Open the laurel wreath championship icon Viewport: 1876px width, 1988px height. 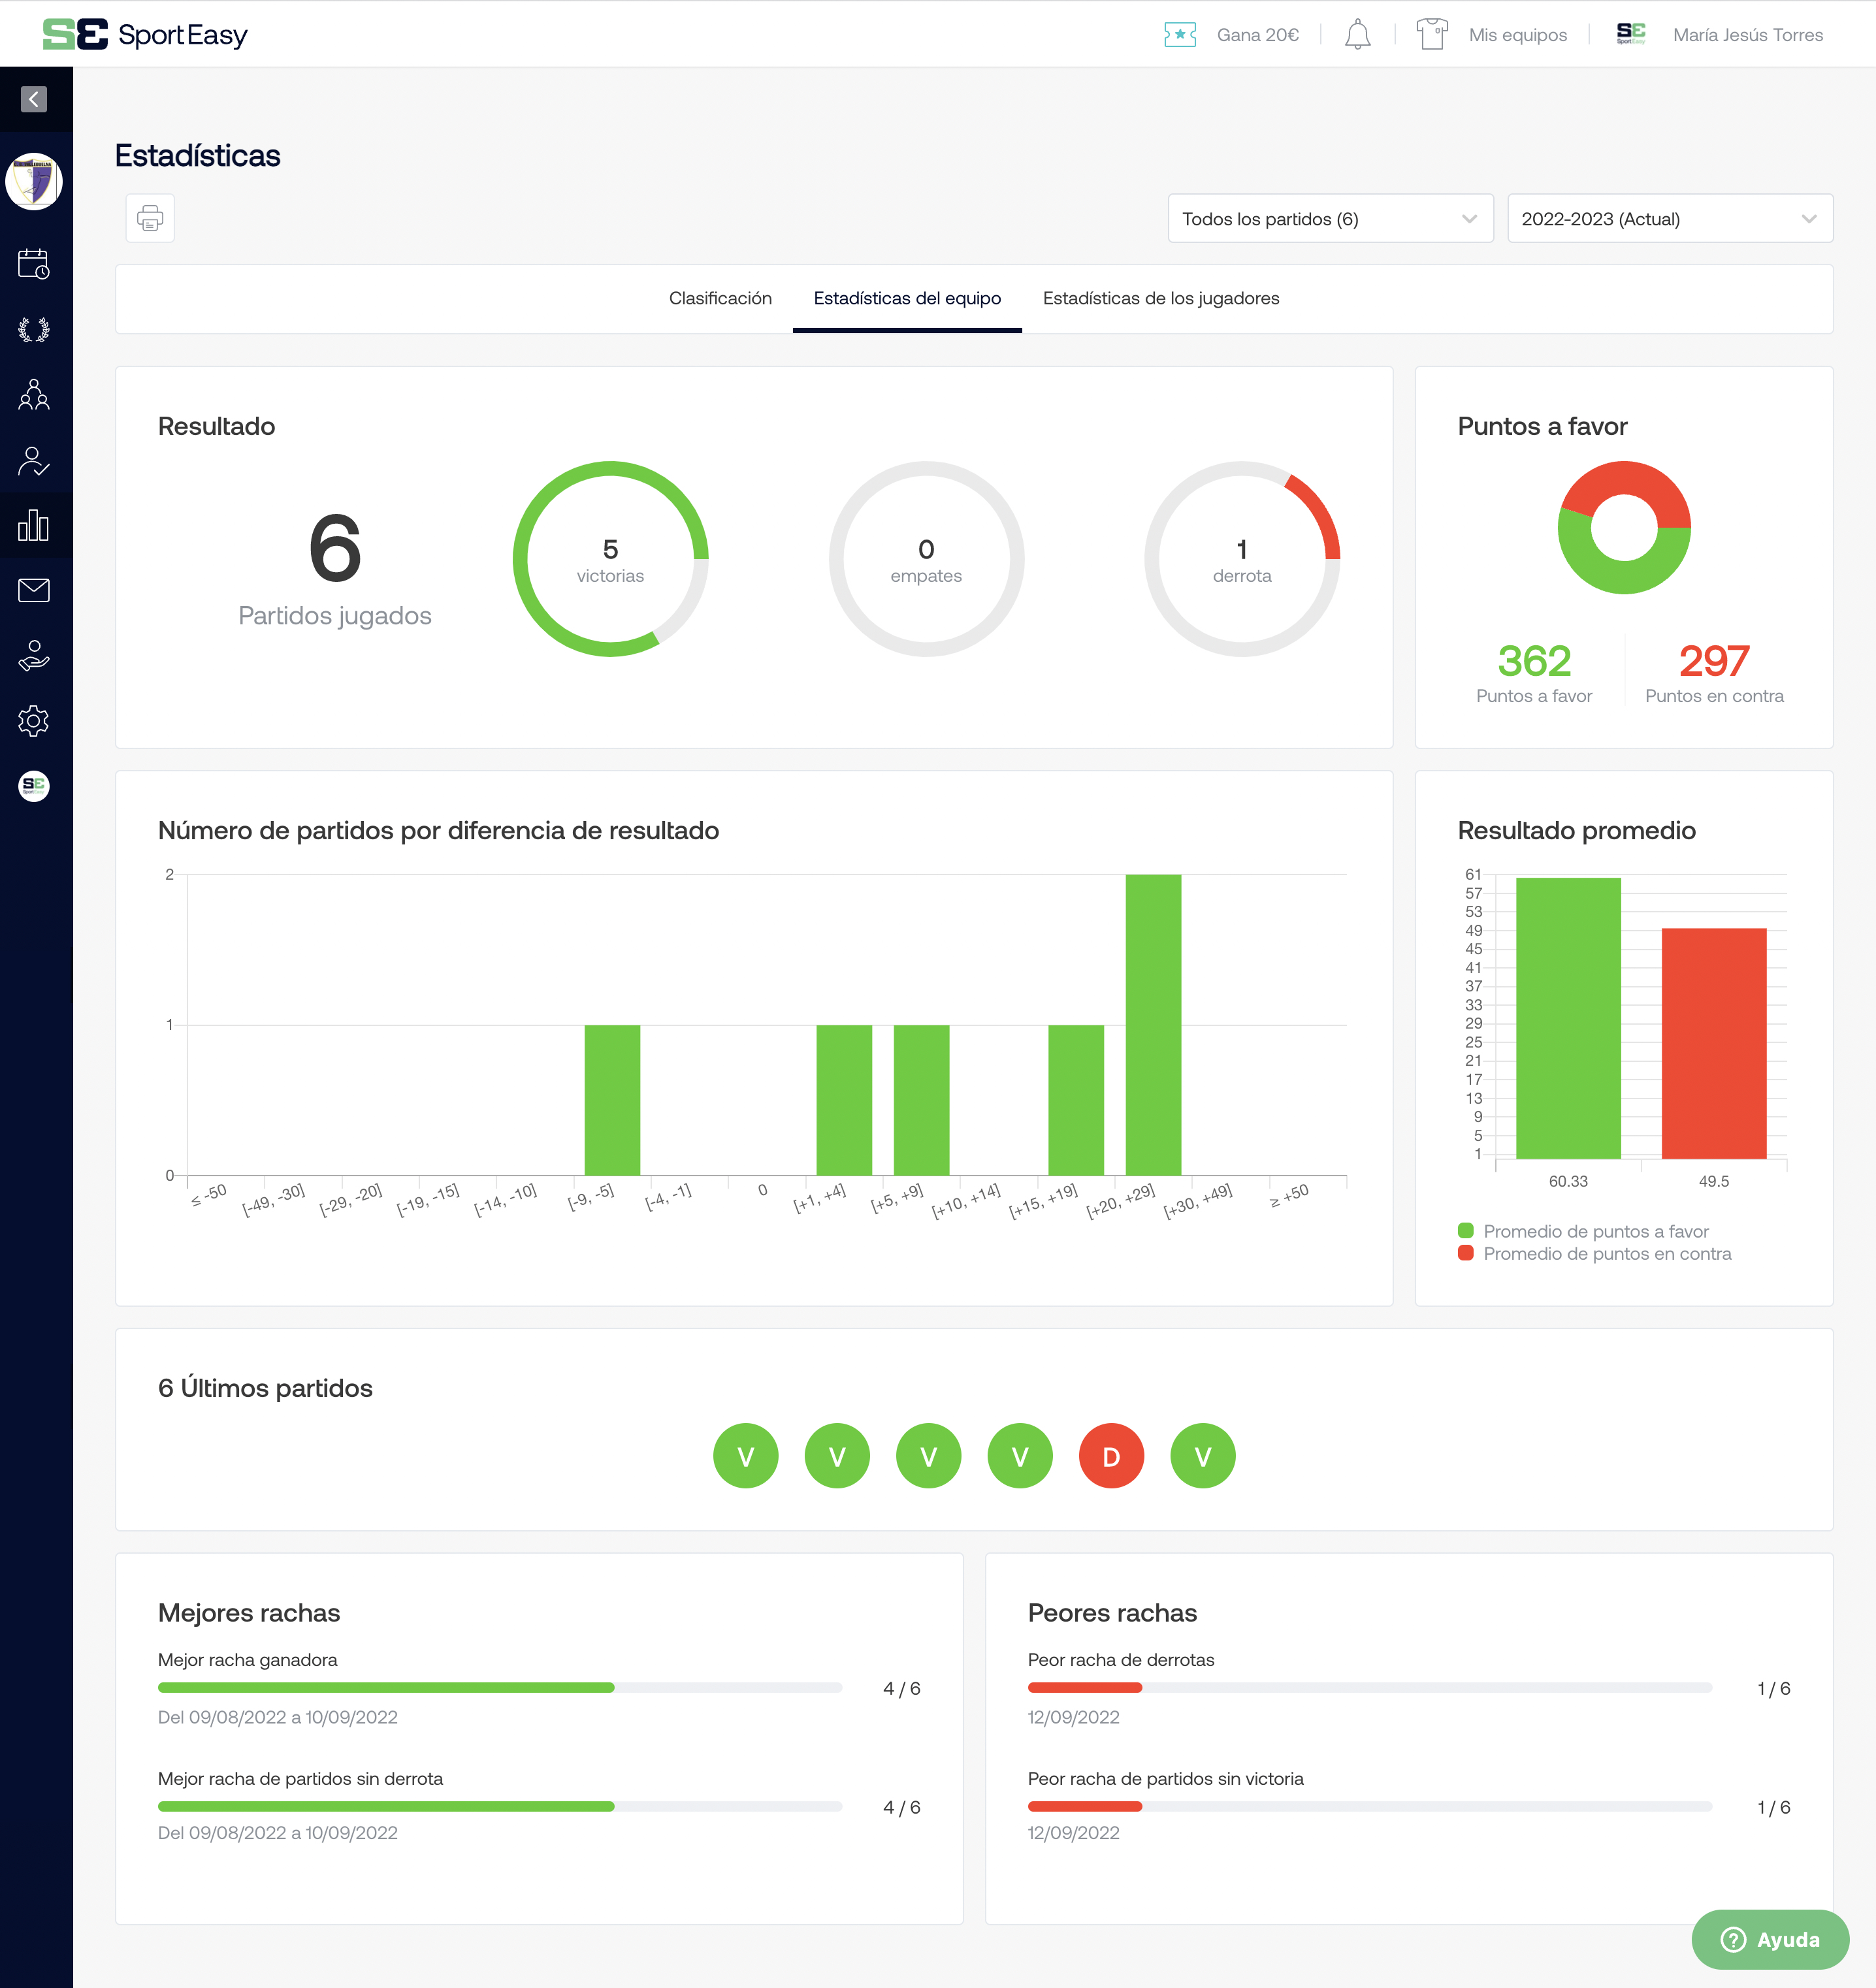(34, 330)
